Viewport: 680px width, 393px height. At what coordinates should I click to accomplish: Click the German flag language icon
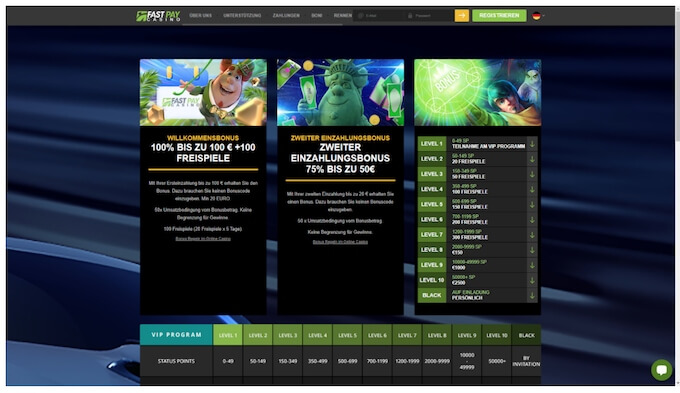[x=536, y=16]
